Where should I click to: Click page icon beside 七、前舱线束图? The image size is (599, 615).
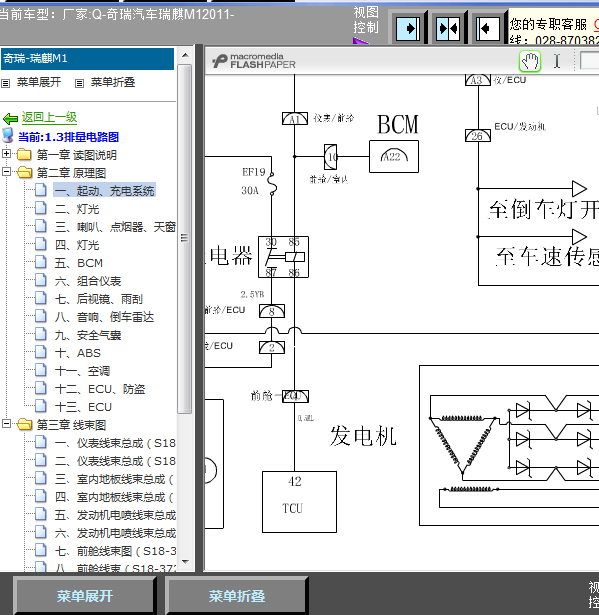pyautogui.click(x=41, y=551)
